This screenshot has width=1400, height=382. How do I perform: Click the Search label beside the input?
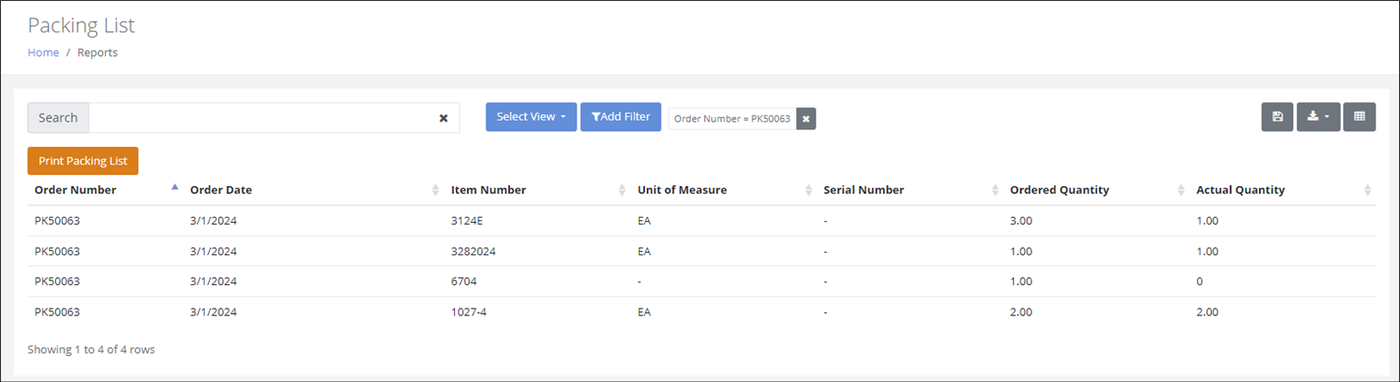pyautogui.click(x=58, y=118)
